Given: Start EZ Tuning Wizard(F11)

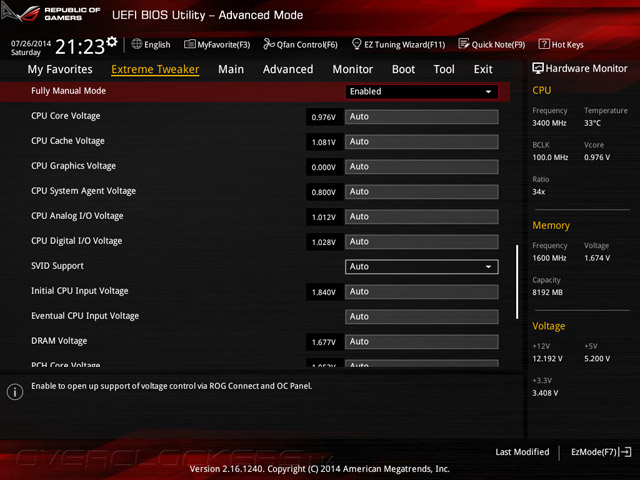Looking at the screenshot, I should (x=398, y=44).
